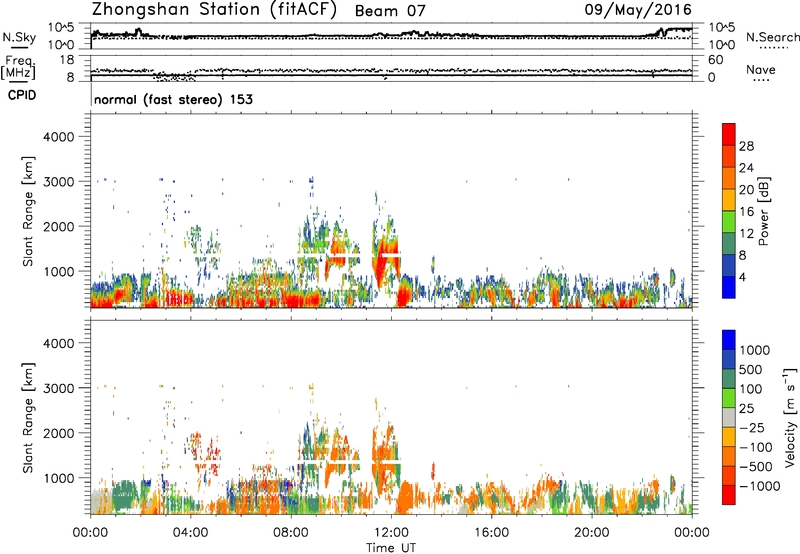Select the 4 label on power colorbar

click(743, 278)
